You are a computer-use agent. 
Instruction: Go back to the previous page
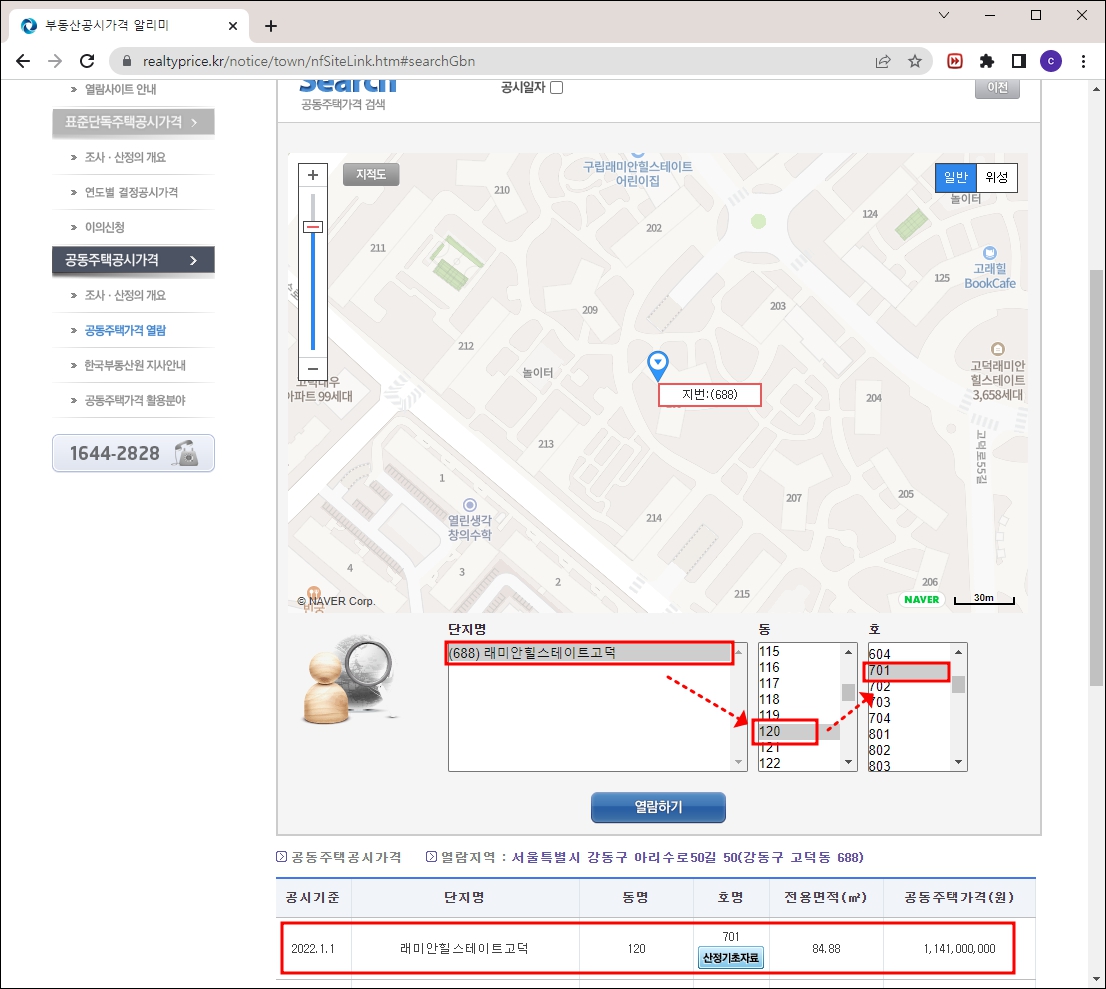23,61
